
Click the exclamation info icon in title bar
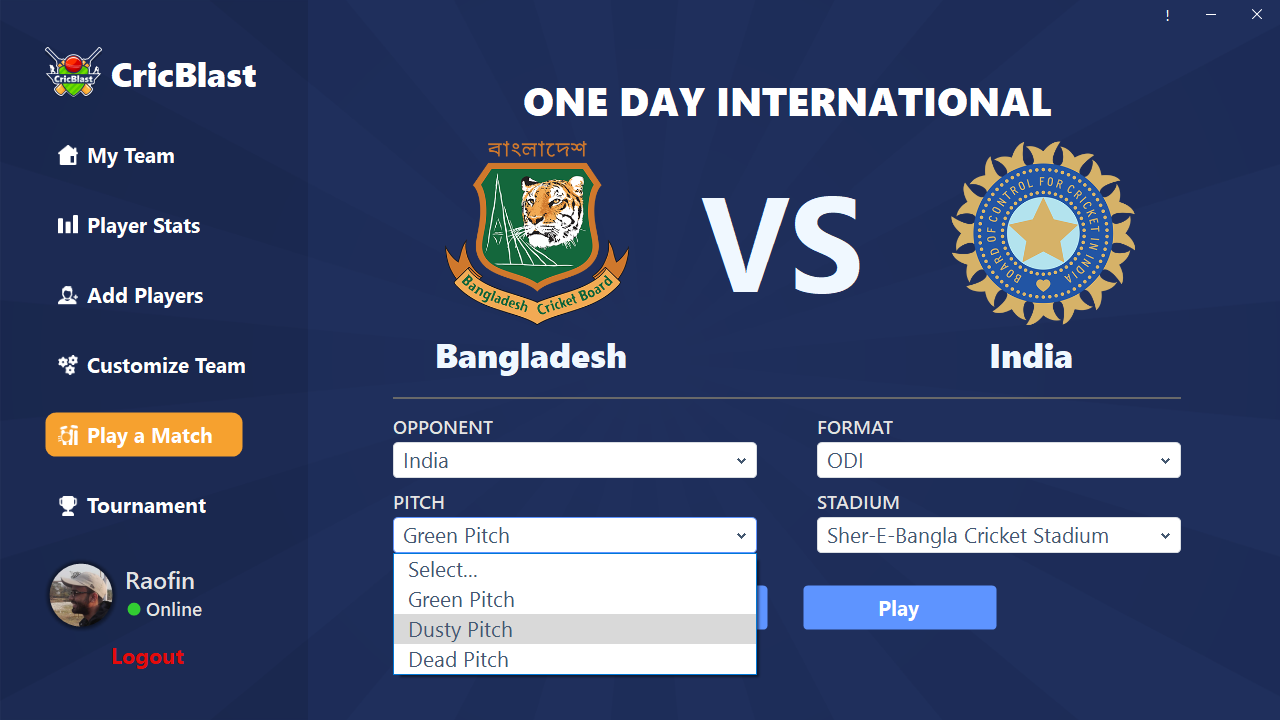tap(1167, 15)
